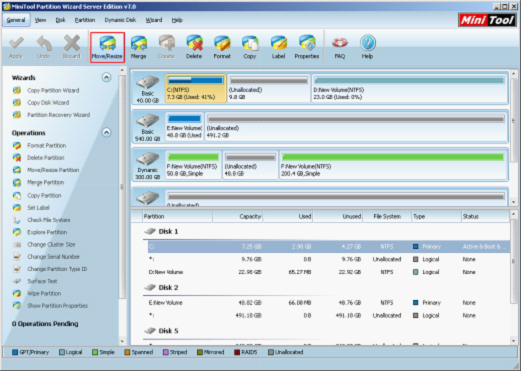
Task: Click the Wipe Partition icon
Action: point(17,294)
